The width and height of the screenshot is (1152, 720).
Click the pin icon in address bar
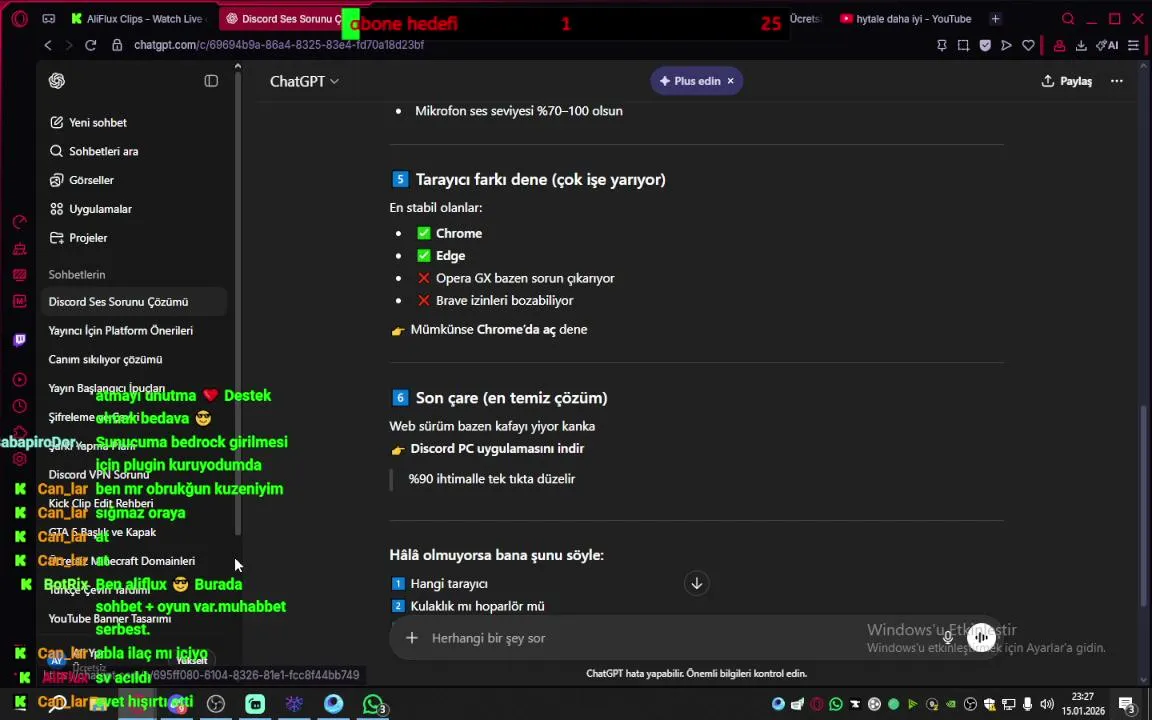click(x=942, y=46)
